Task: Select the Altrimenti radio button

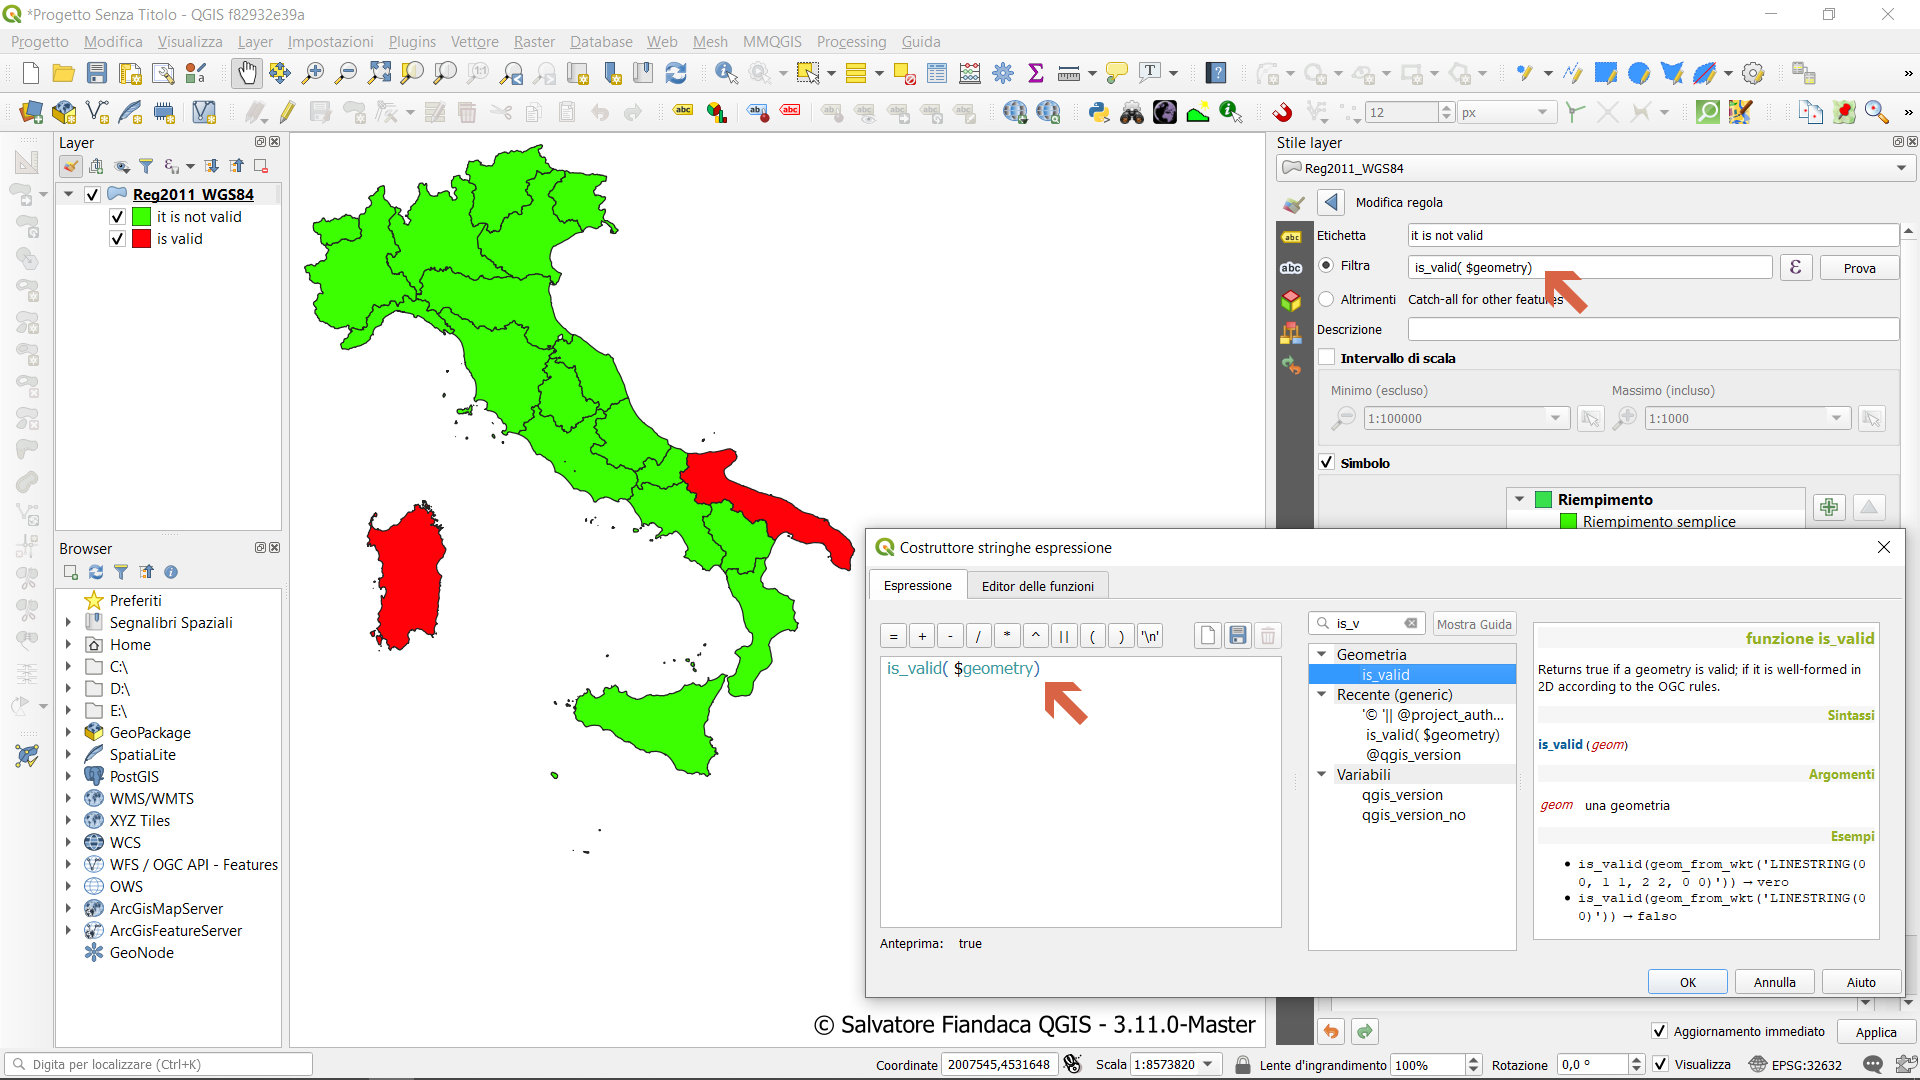Action: pos(1326,299)
